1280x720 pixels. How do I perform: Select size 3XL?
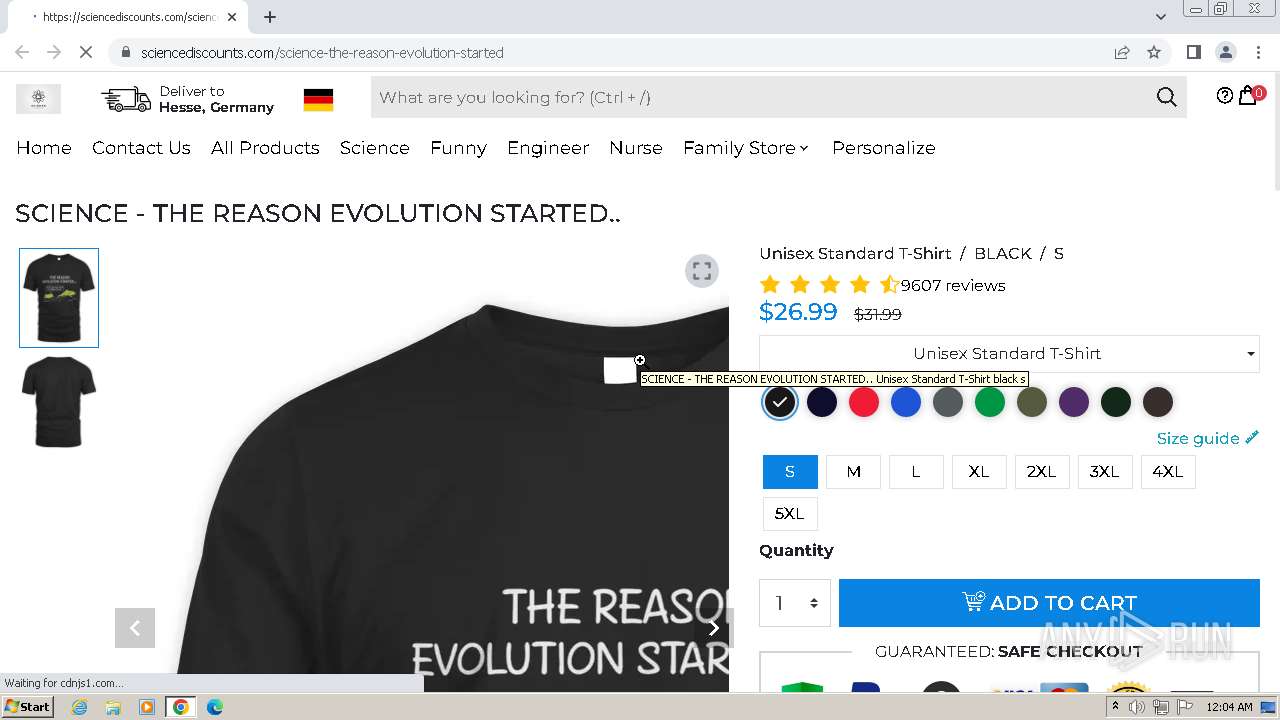tap(1105, 471)
